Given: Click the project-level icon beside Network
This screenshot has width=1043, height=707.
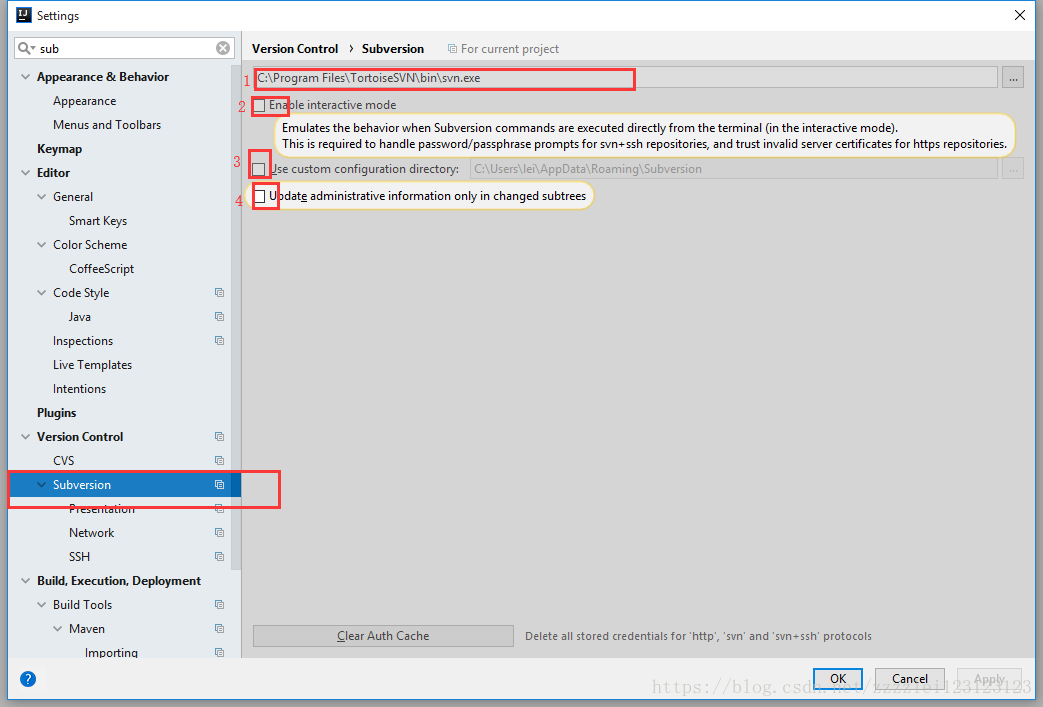Looking at the screenshot, I should (x=220, y=533).
